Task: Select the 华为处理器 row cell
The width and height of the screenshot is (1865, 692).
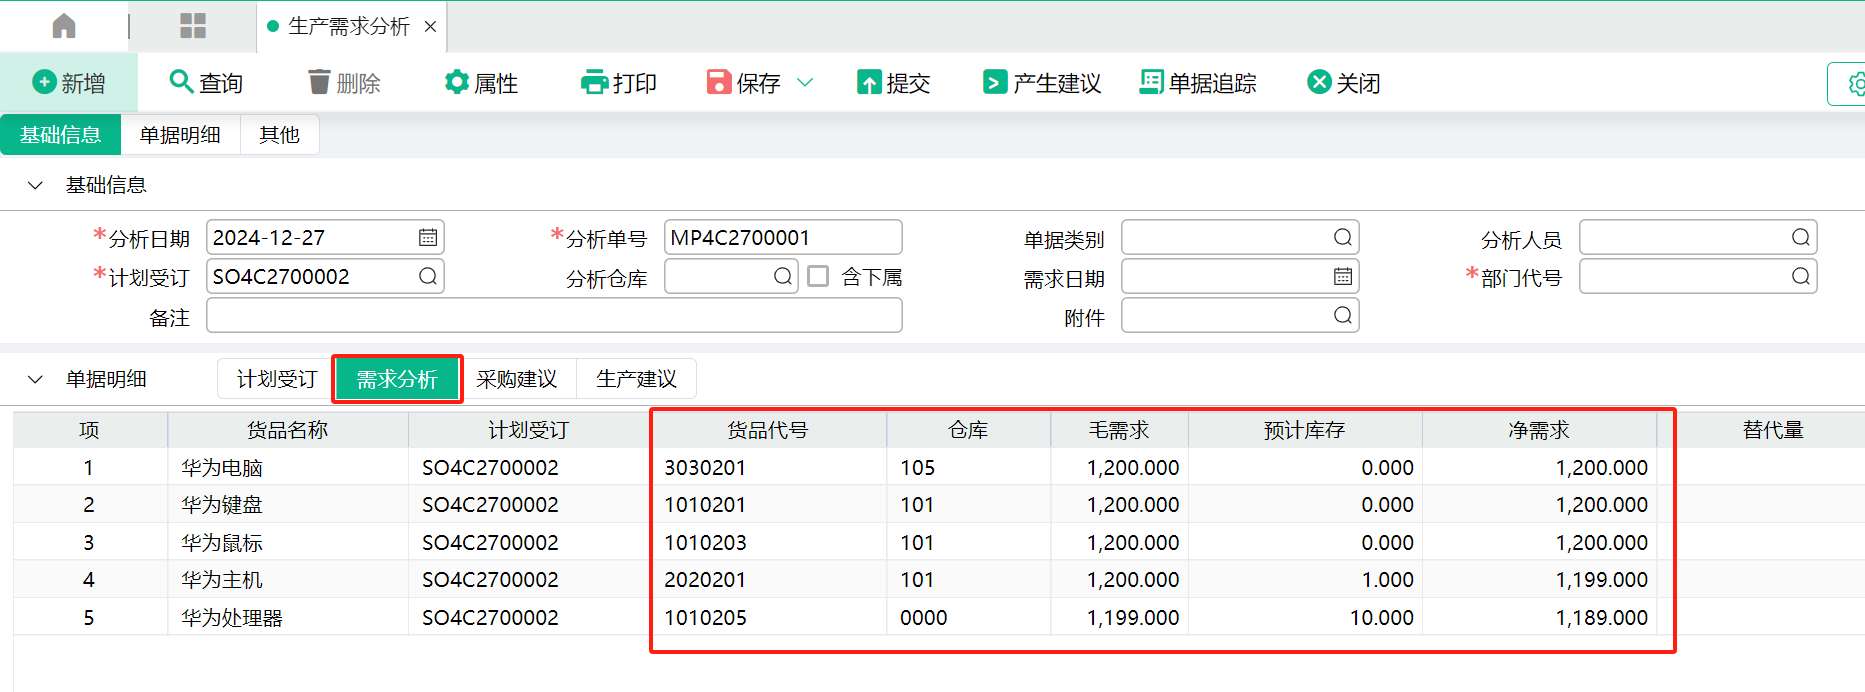Action: 288,618
